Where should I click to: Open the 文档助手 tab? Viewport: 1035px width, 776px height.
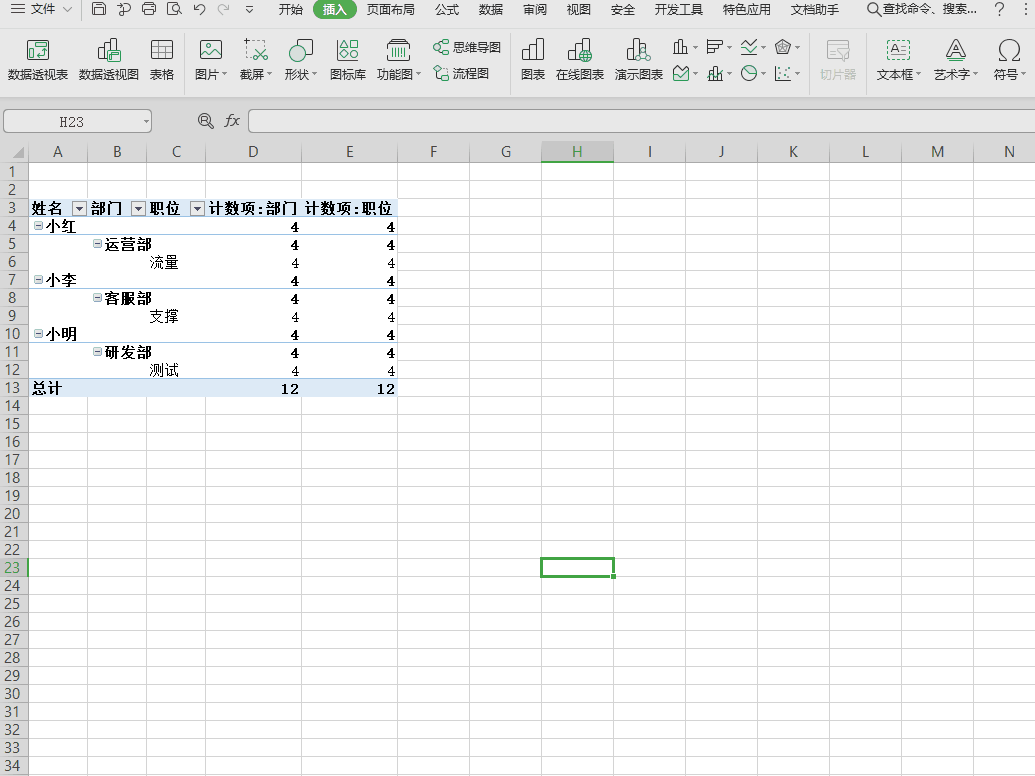coord(815,10)
